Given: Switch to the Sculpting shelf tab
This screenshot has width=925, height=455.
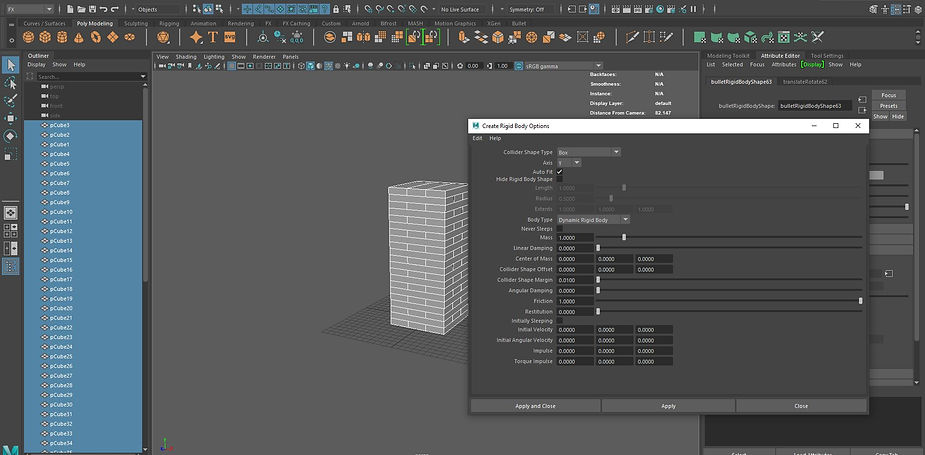Looking at the screenshot, I should coord(136,24).
